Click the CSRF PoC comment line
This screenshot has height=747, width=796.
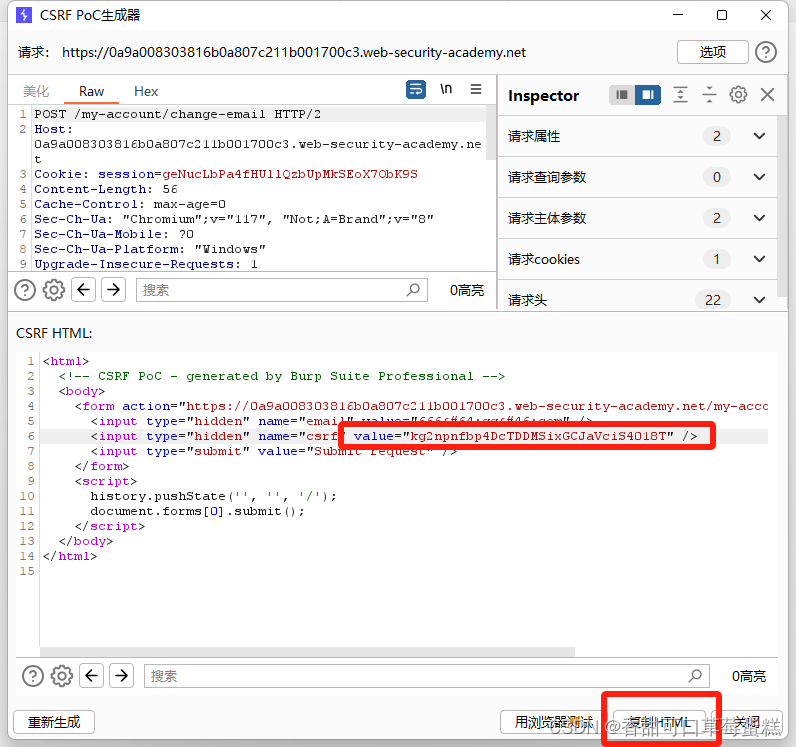pyautogui.click(x=282, y=376)
